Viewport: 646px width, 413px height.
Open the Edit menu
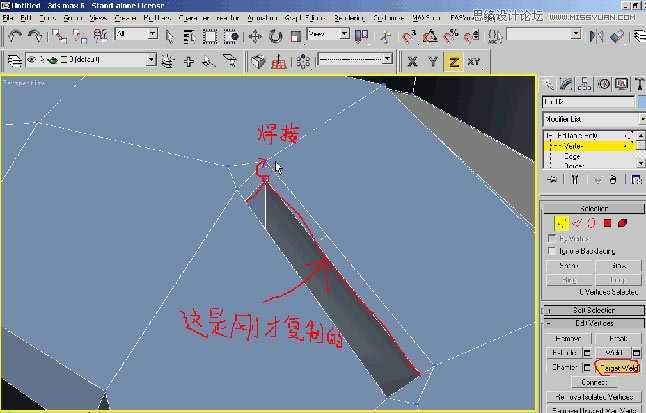26,18
